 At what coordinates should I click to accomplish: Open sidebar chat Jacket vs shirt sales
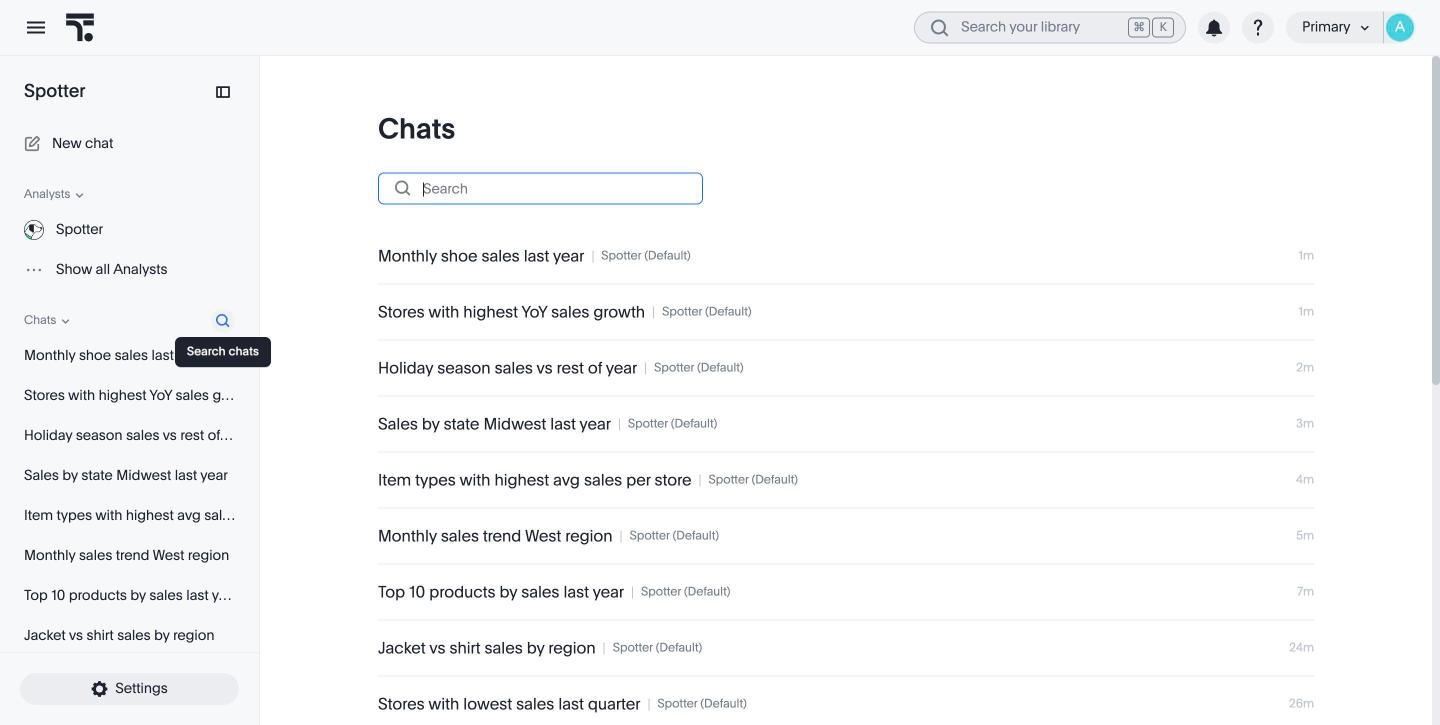tap(119, 636)
